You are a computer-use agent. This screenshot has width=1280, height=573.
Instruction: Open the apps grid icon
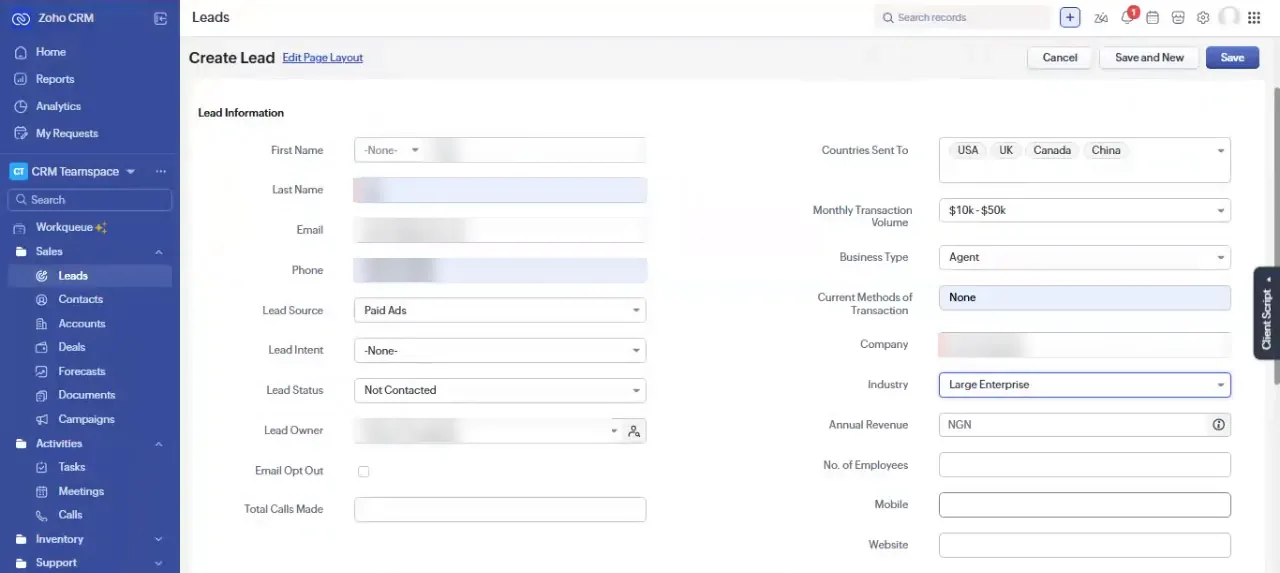[x=1254, y=17]
